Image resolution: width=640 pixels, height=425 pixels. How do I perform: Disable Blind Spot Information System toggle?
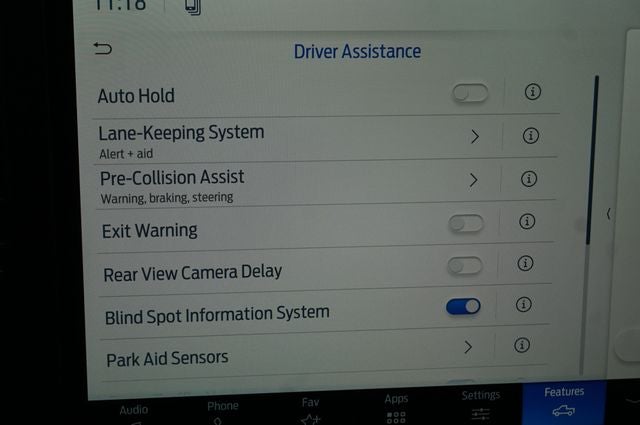coord(463,306)
